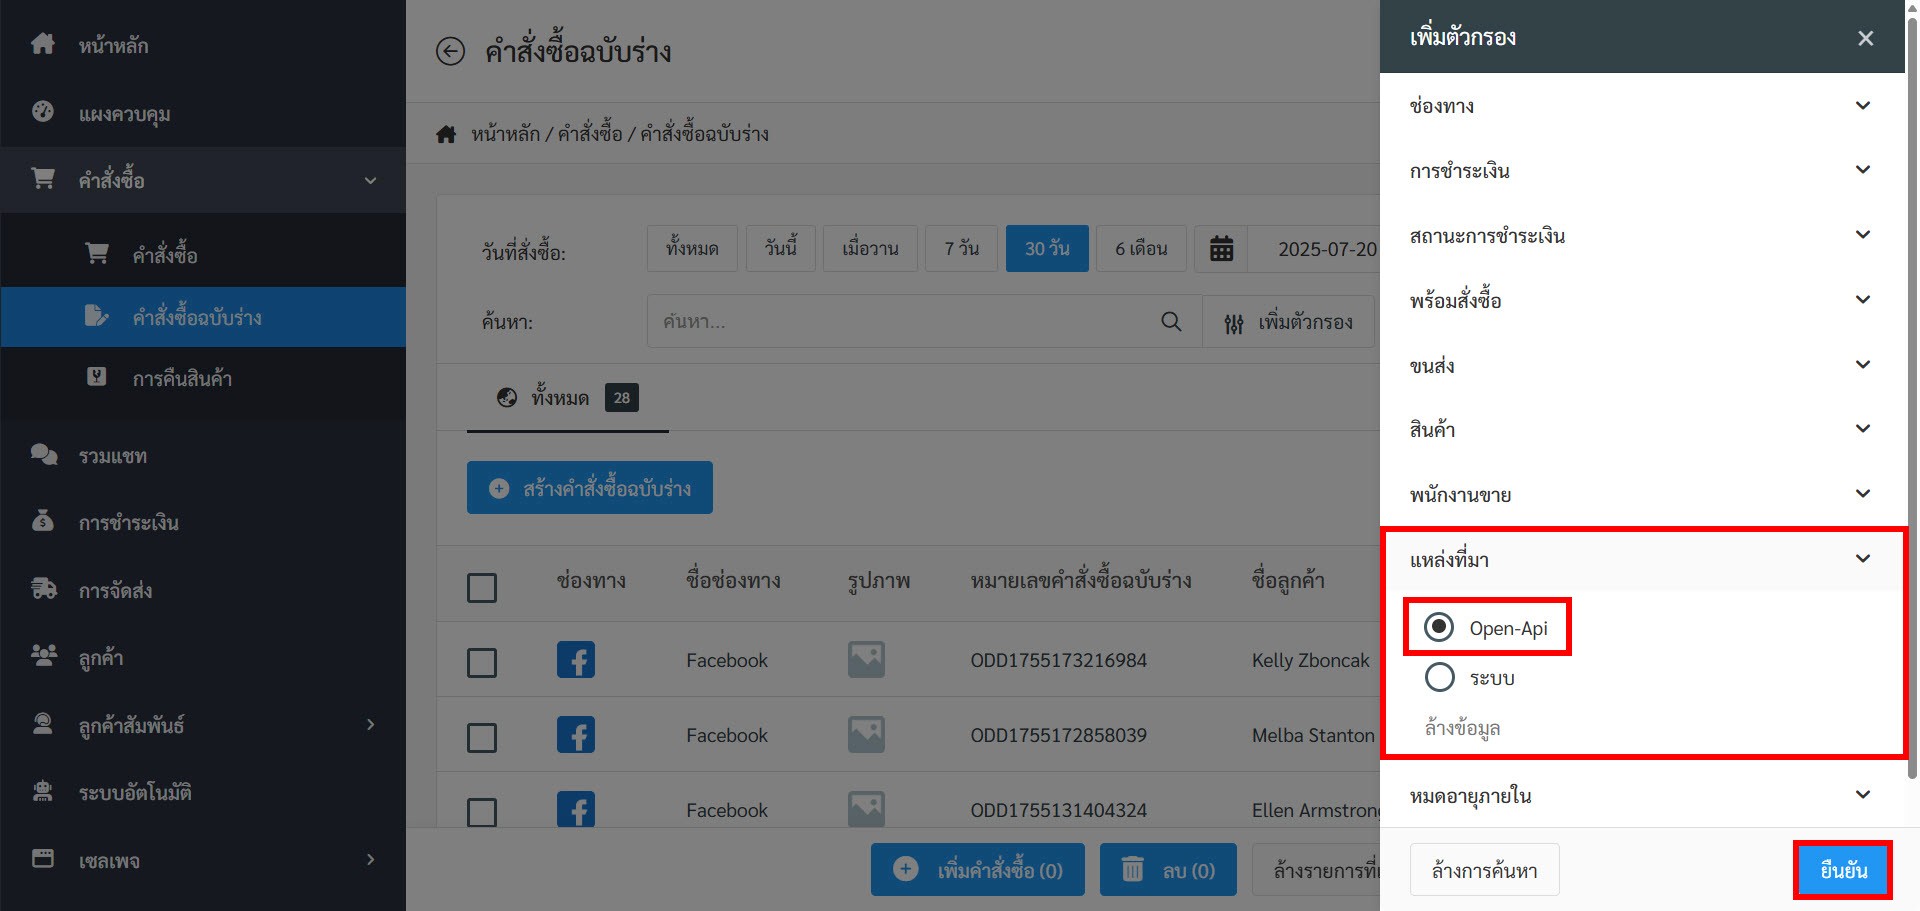Filter order date by เมื่อวาน
This screenshot has width=1920, height=911.
(870, 248)
